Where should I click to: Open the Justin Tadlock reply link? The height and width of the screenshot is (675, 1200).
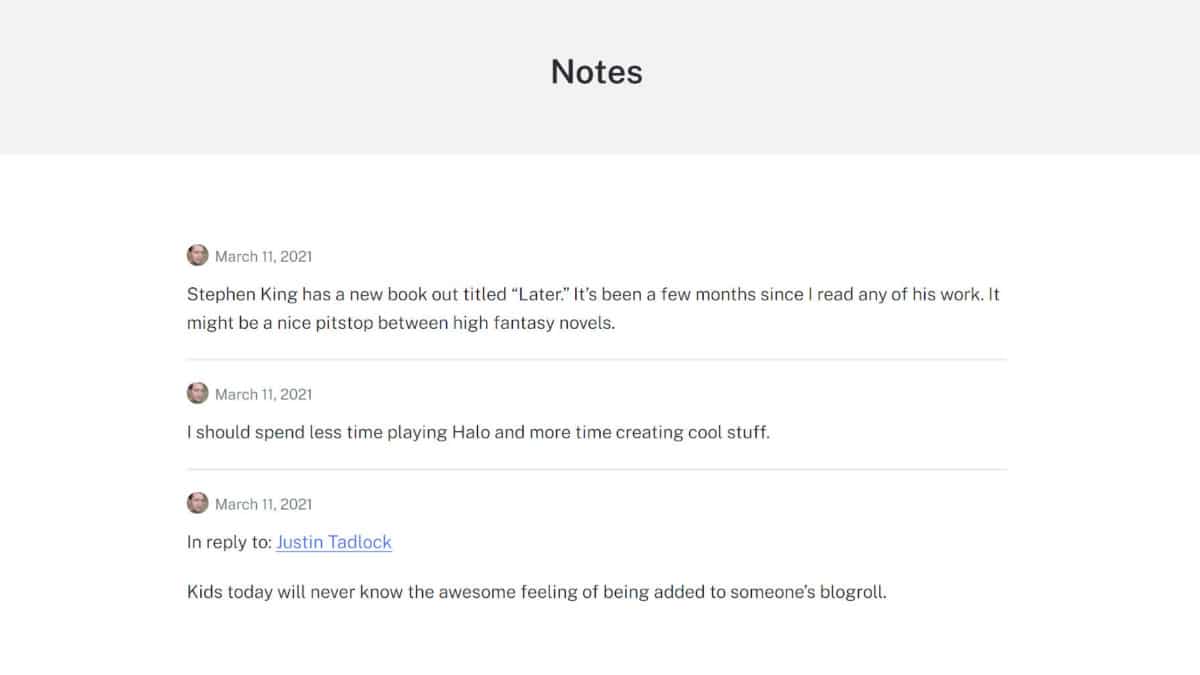coord(334,542)
